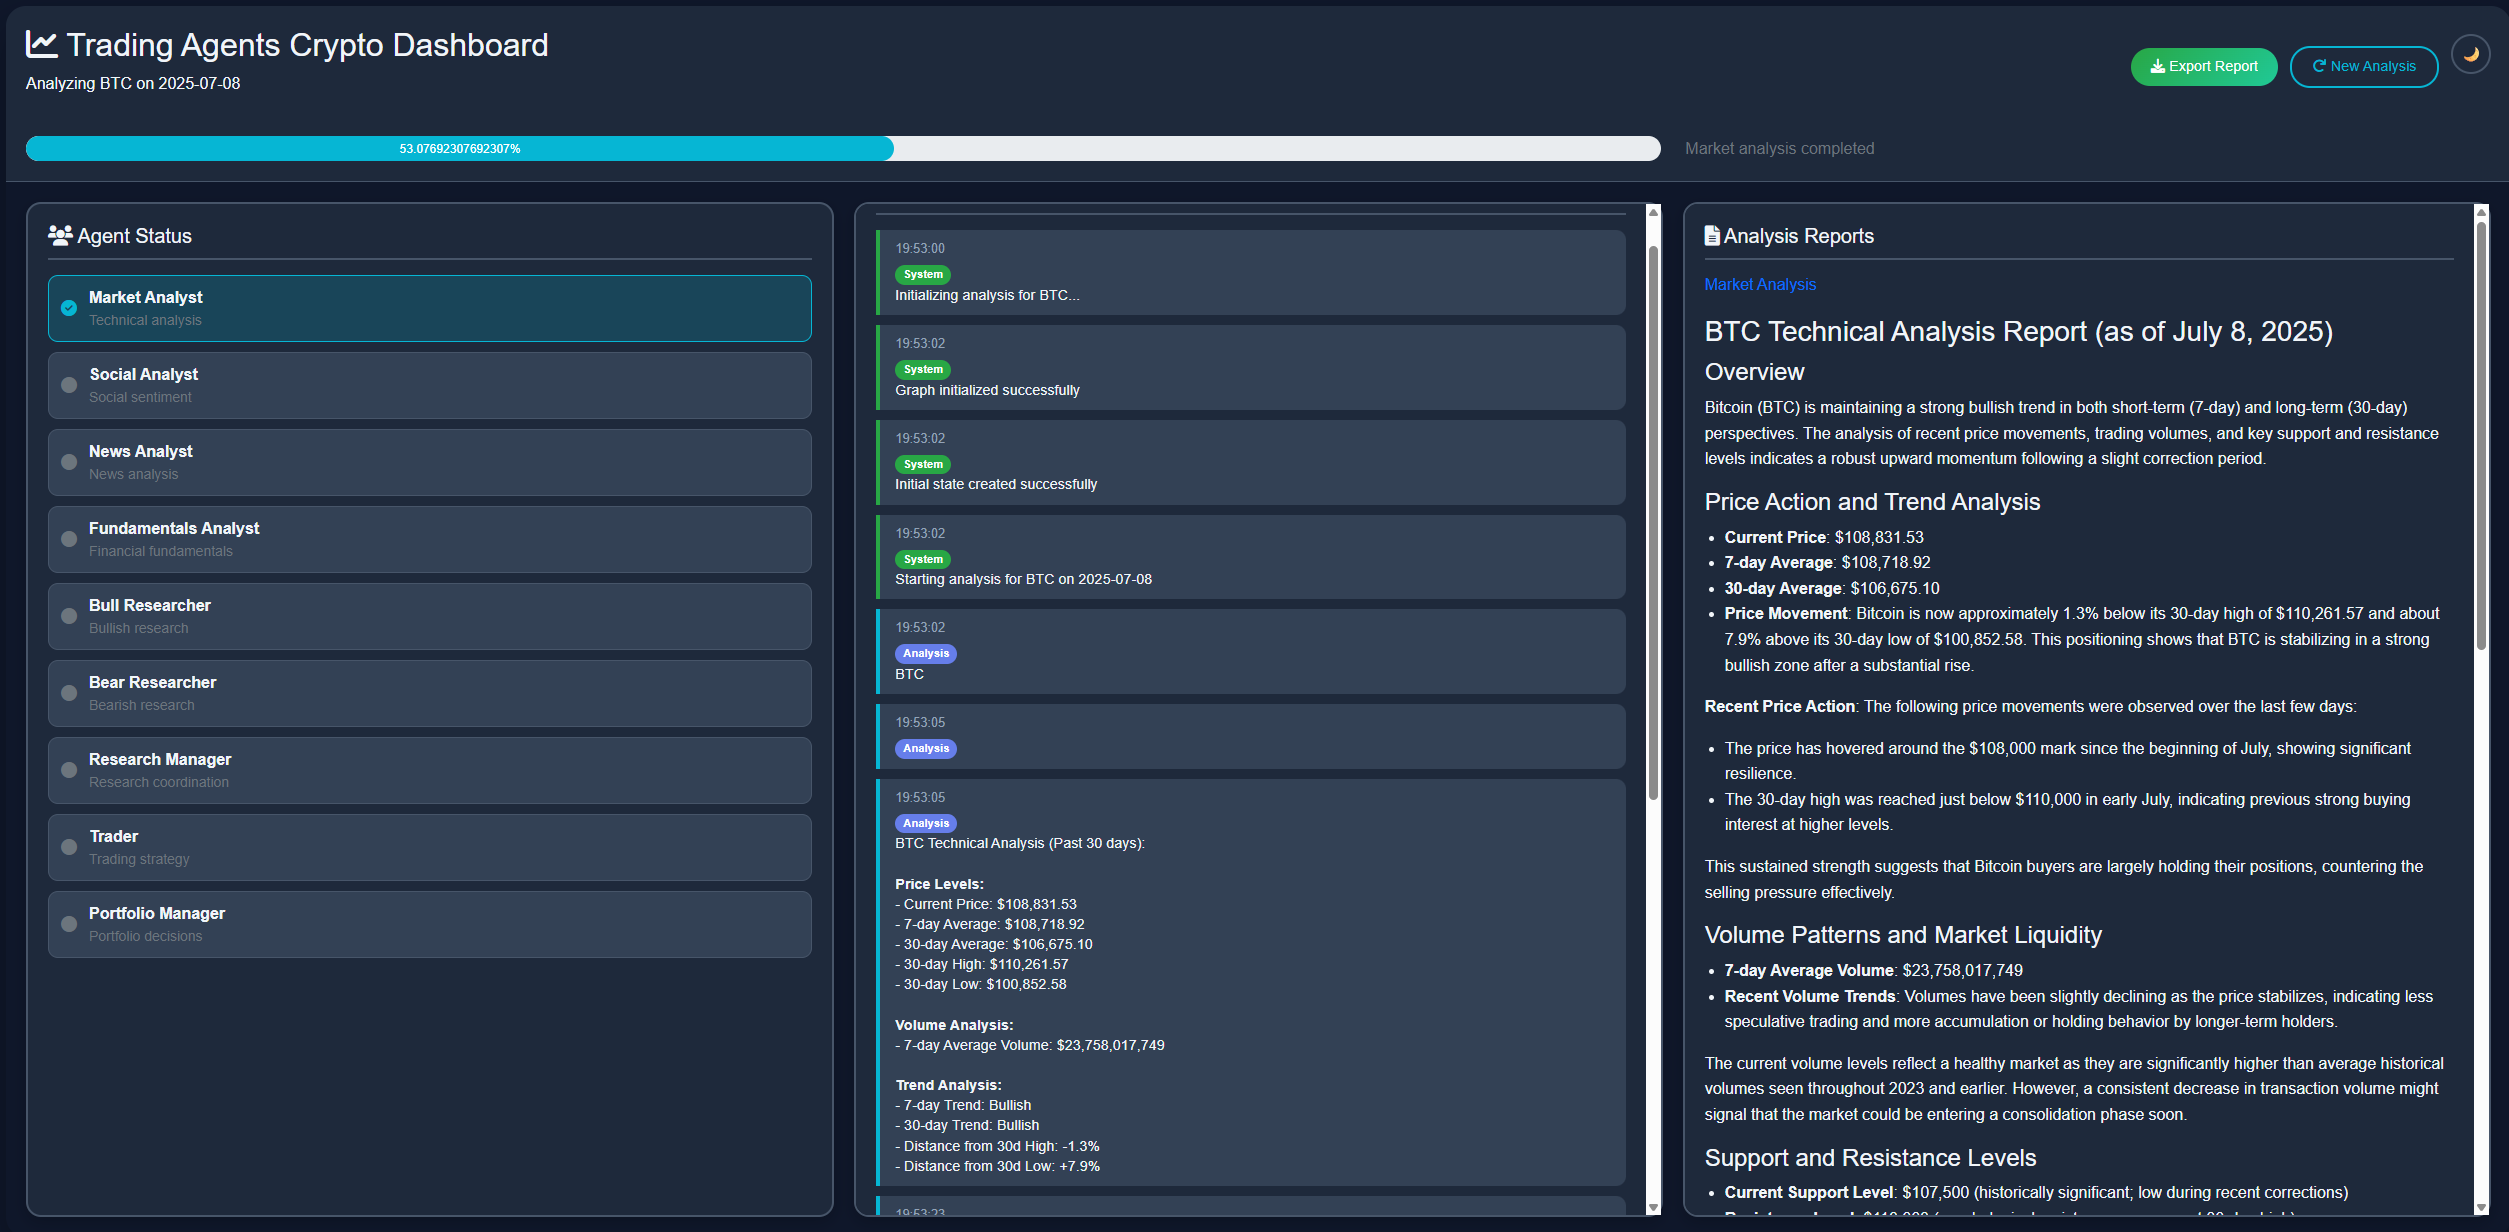Click the Fundamentals Analyst status dot
The height and width of the screenshot is (1232, 2509).
(69, 539)
